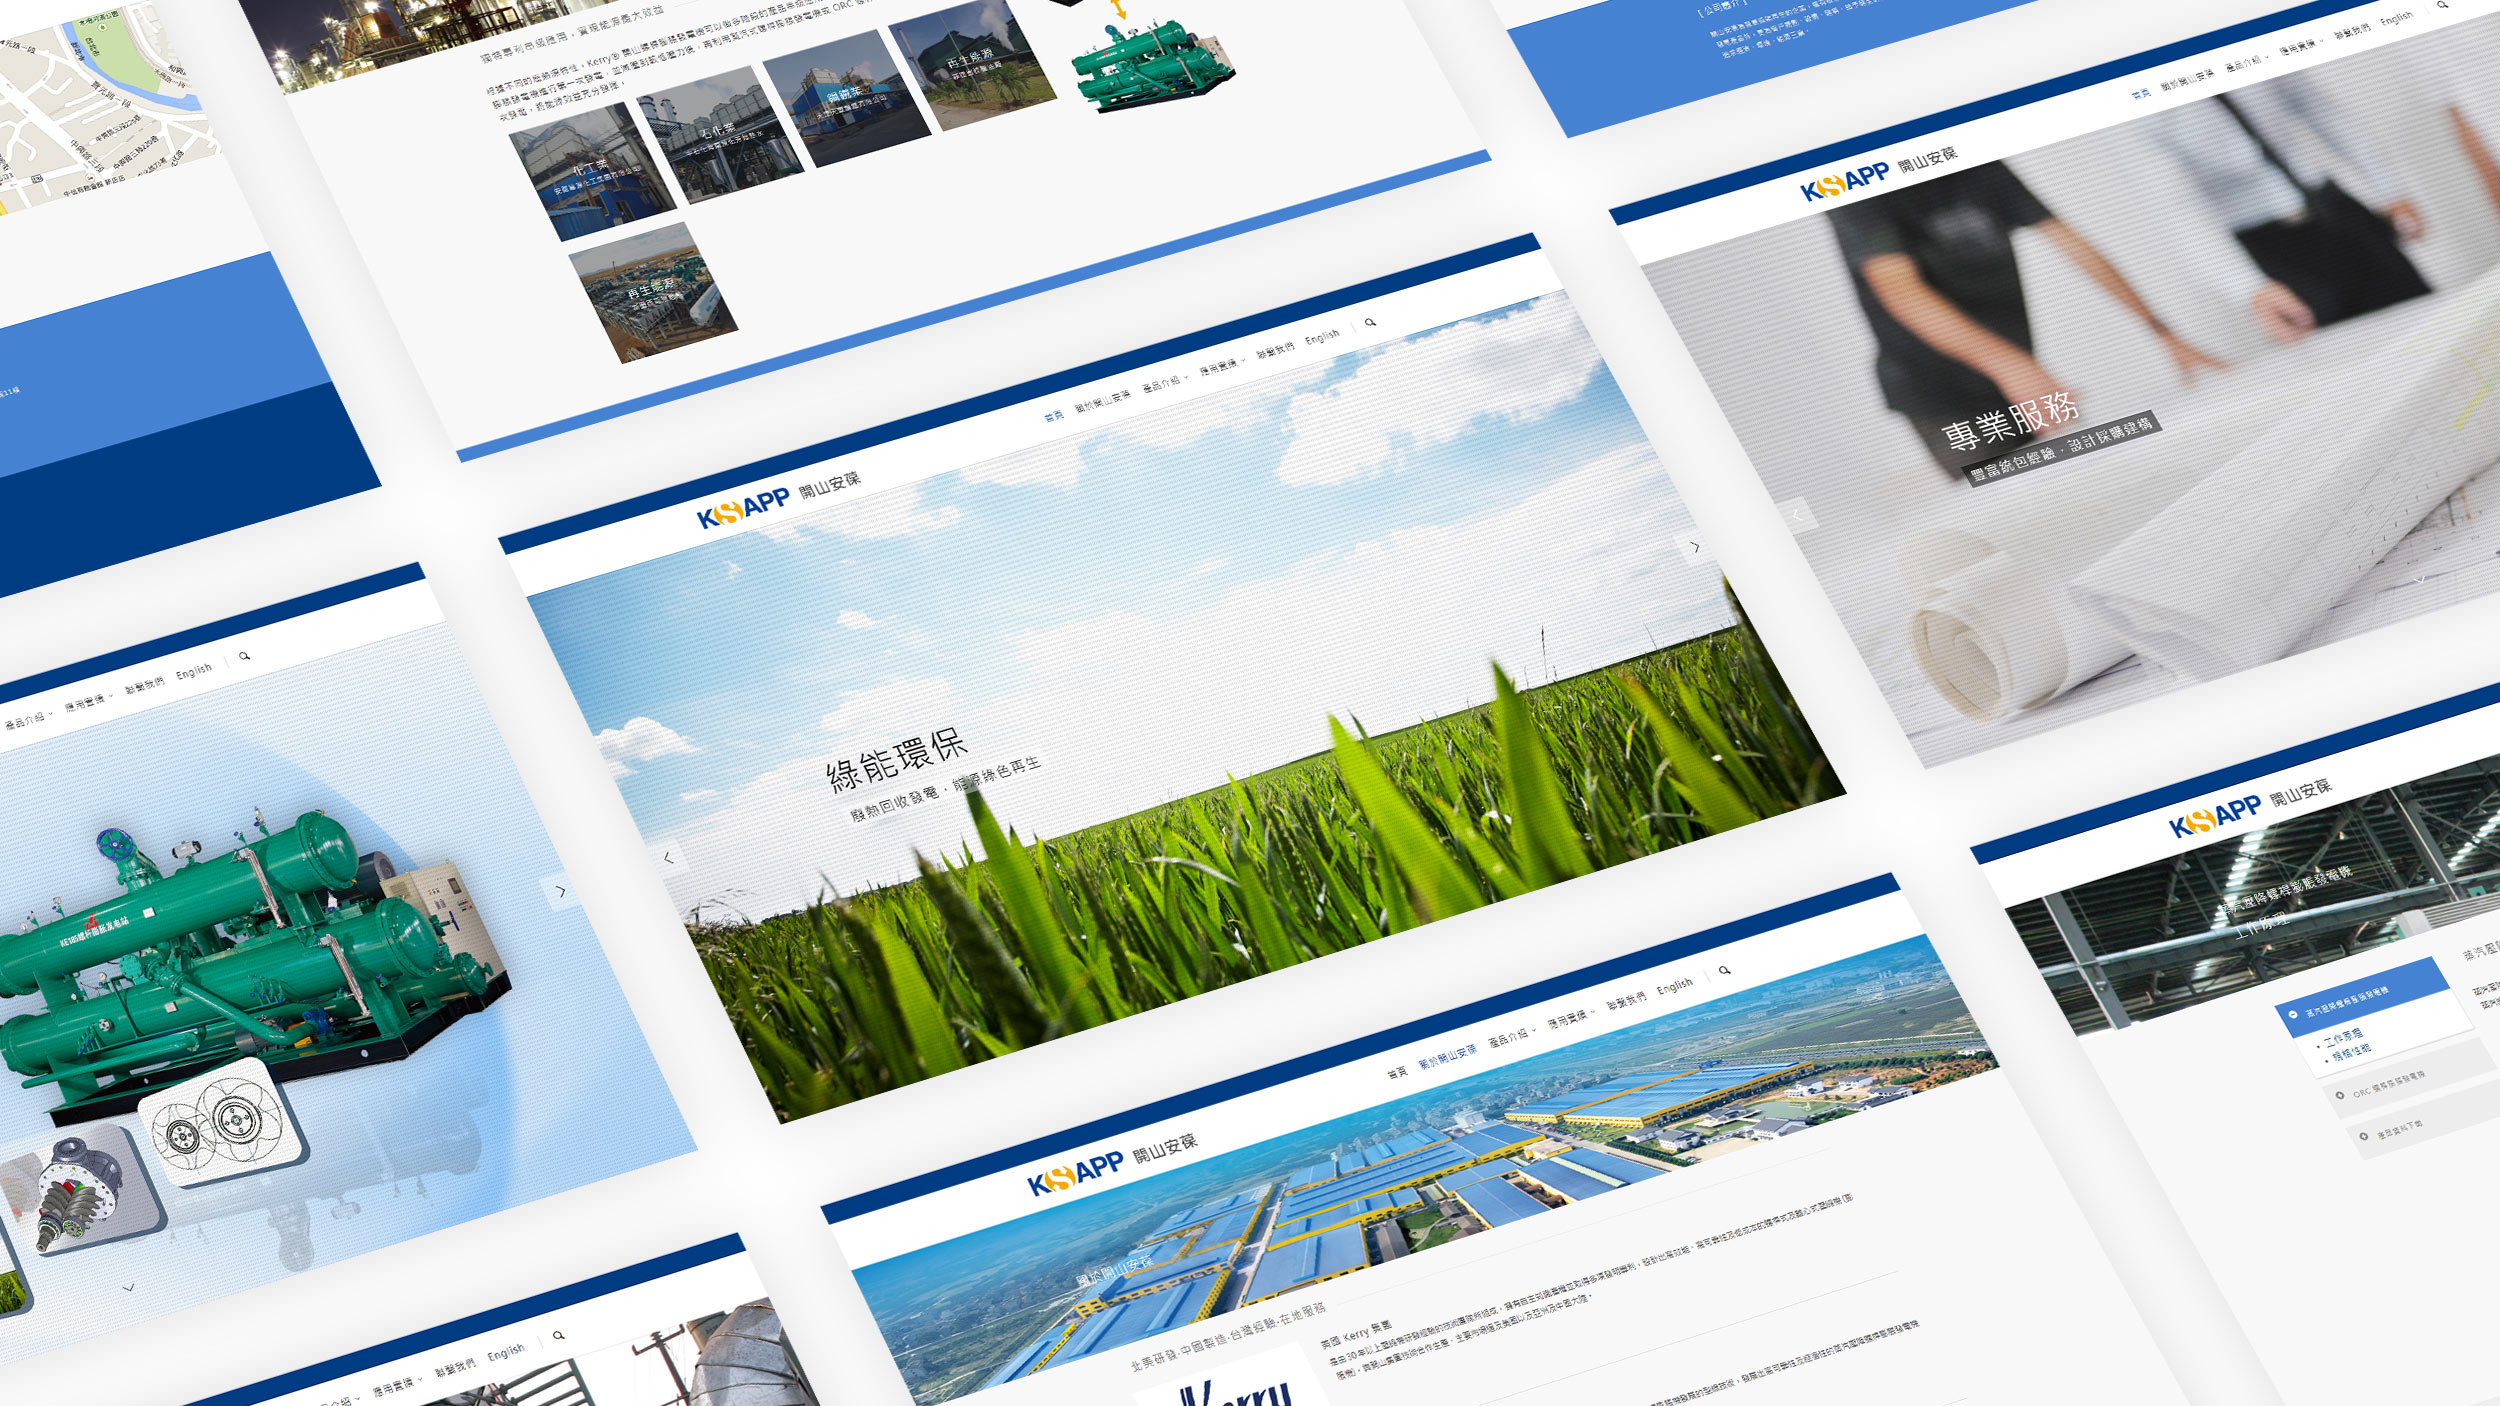Open 產品介紹 on 專業服務 page
2500x1406 pixels.
point(2243,63)
